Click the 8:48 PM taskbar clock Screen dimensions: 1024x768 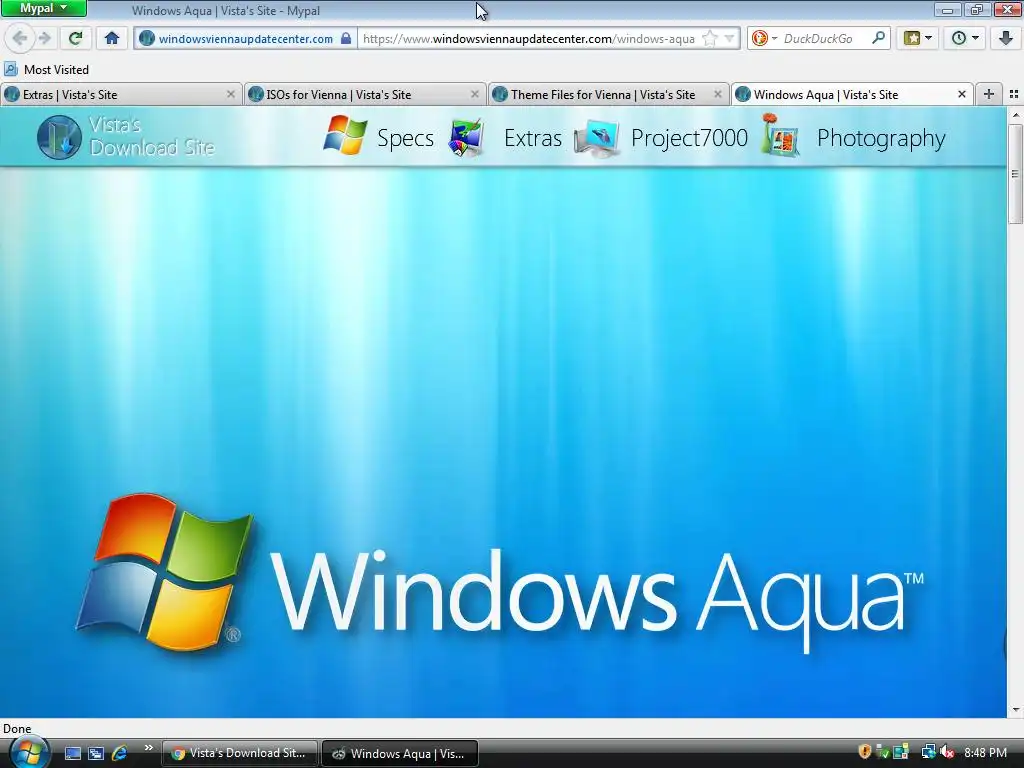coord(985,753)
